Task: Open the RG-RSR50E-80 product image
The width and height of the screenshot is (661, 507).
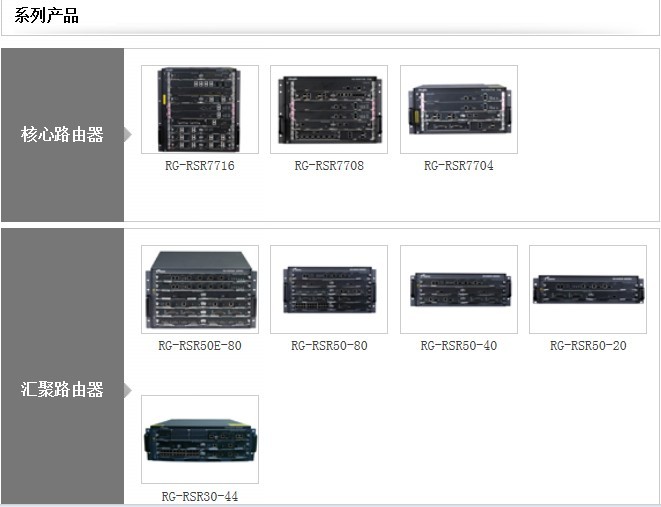Action: [200, 290]
